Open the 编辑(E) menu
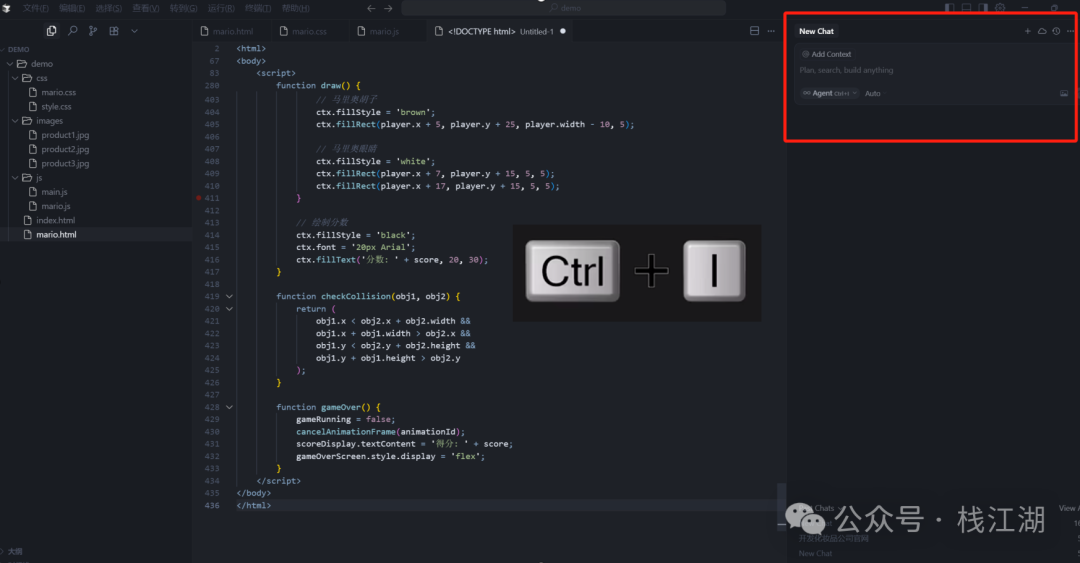Image resolution: width=1080 pixels, height=563 pixels. coord(72,8)
